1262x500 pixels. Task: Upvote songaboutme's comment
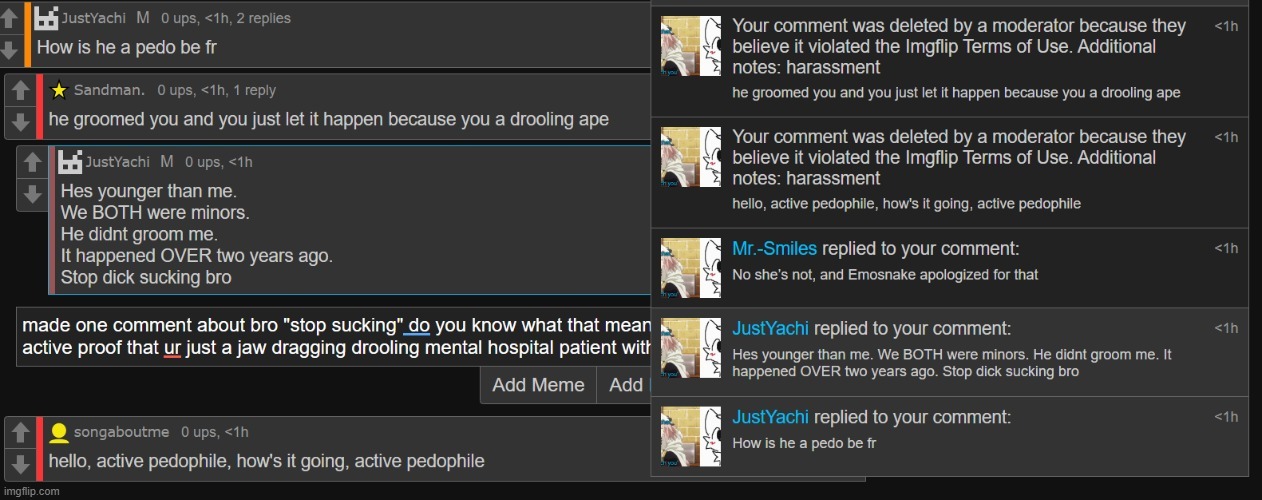21,432
